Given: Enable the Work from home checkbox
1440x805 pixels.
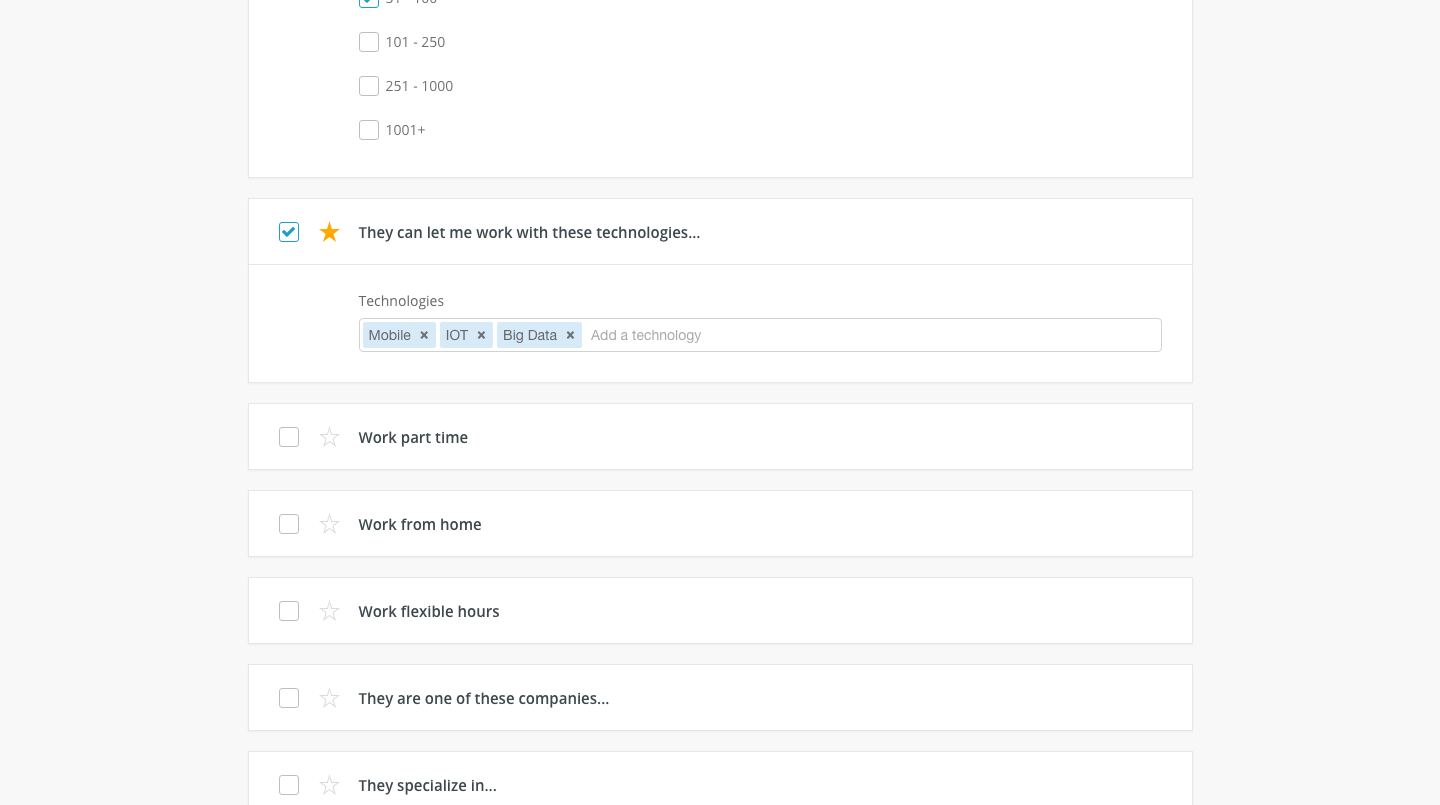Looking at the screenshot, I should coord(289,524).
